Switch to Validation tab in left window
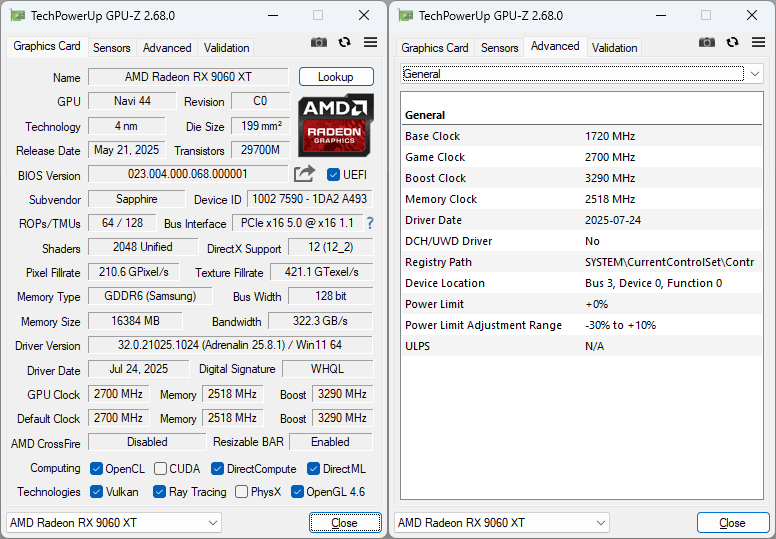776x539 pixels. click(227, 48)
